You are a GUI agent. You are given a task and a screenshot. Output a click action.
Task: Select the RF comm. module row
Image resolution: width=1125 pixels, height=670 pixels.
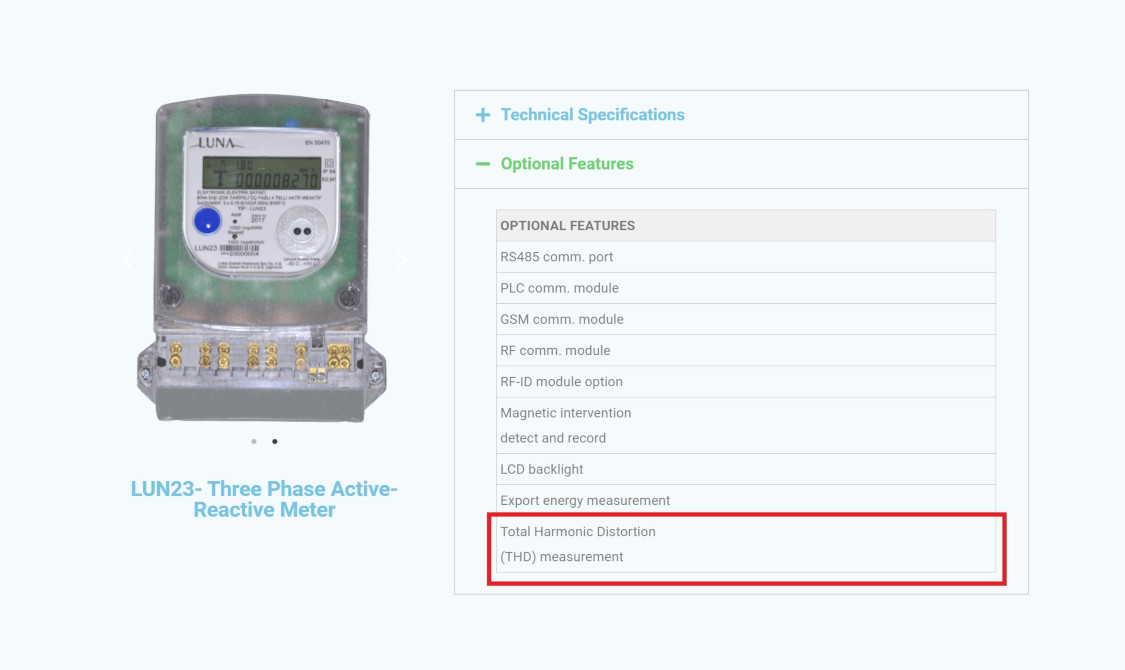tap(745, 351)
